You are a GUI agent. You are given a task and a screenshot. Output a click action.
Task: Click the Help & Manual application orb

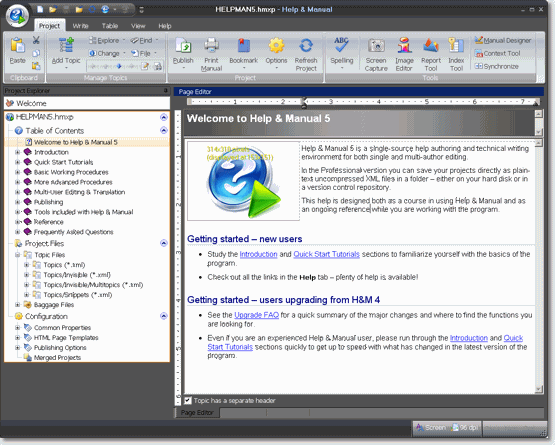17,16
